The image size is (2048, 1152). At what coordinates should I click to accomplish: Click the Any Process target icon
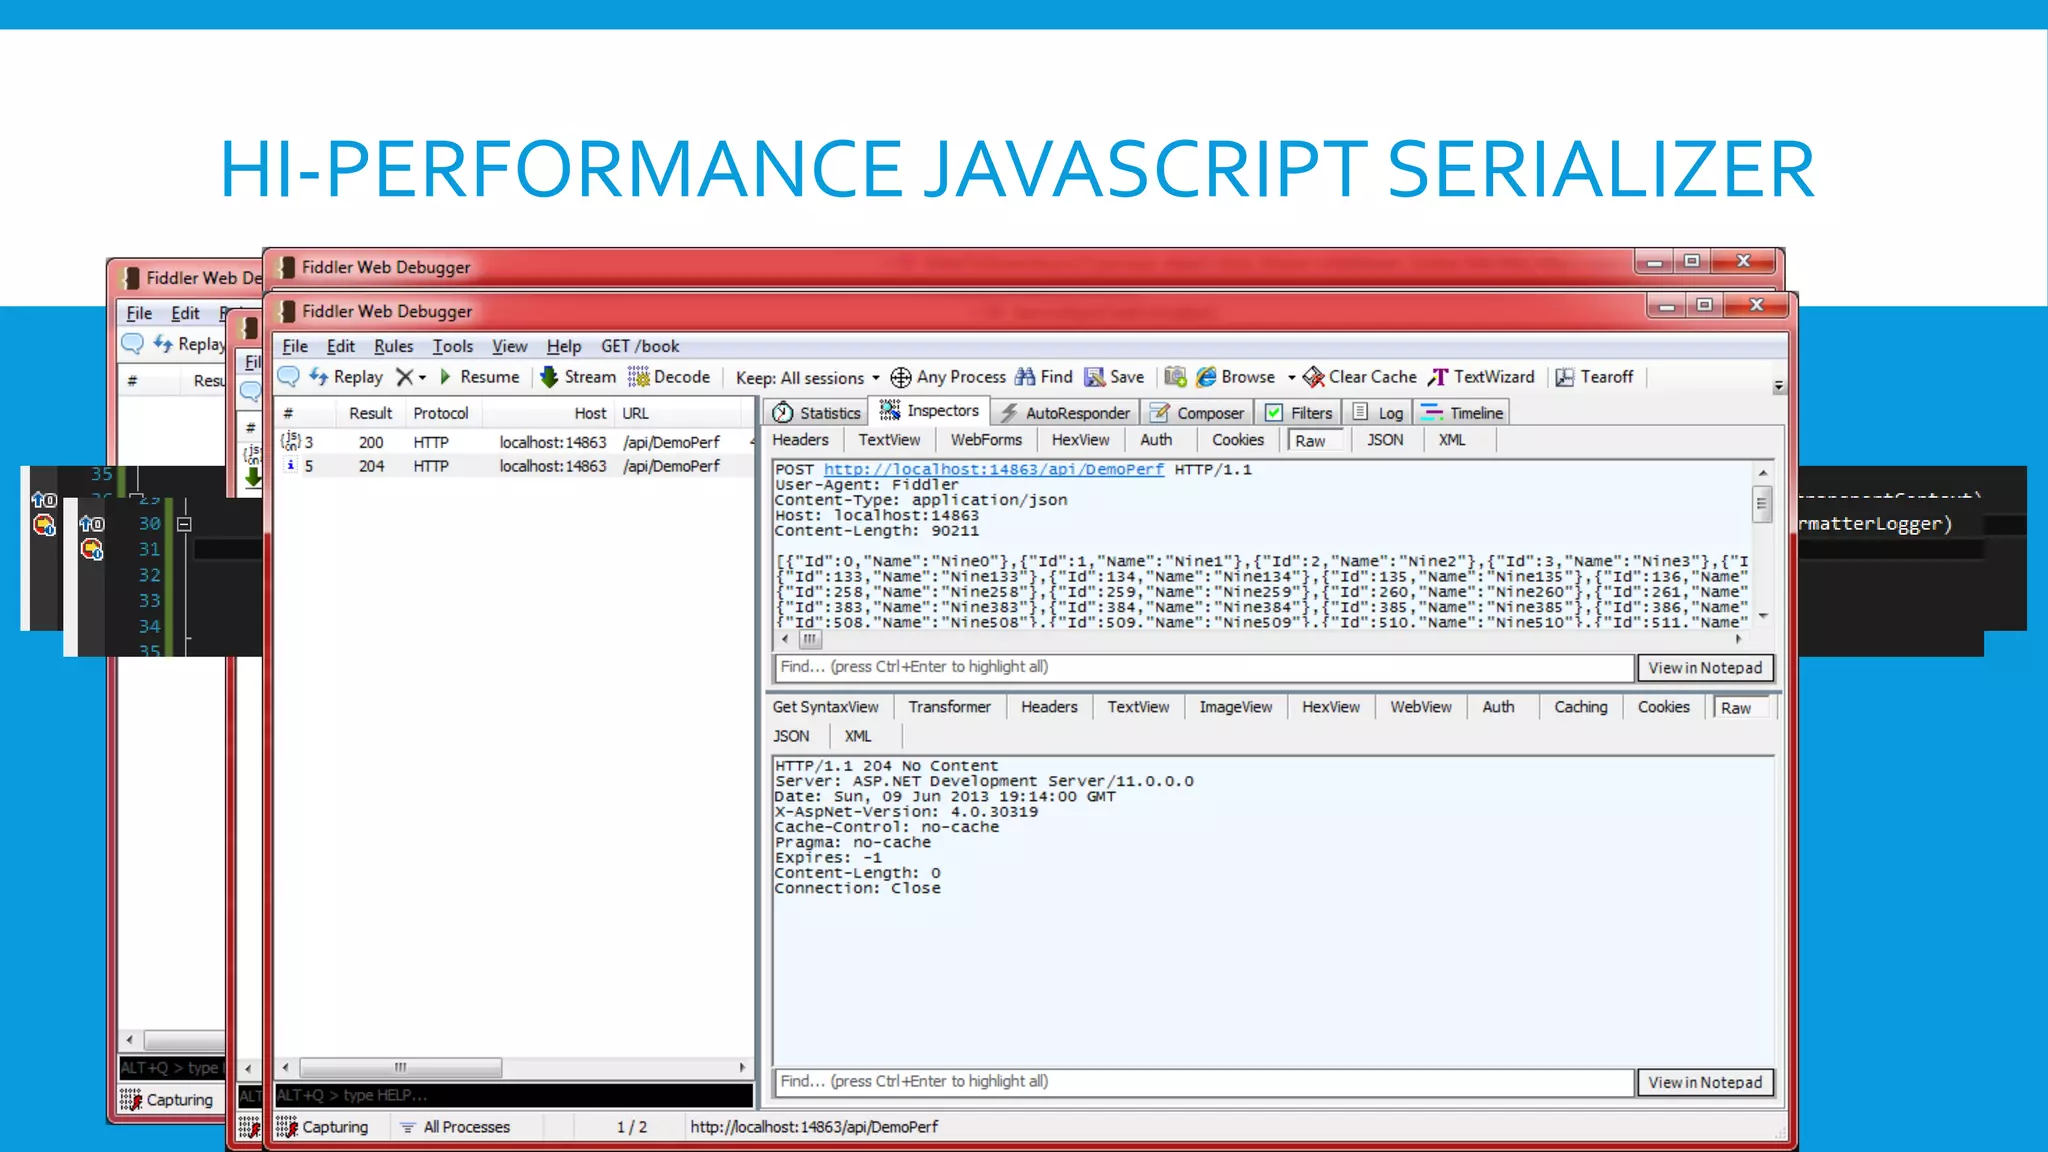click(900, 377)
